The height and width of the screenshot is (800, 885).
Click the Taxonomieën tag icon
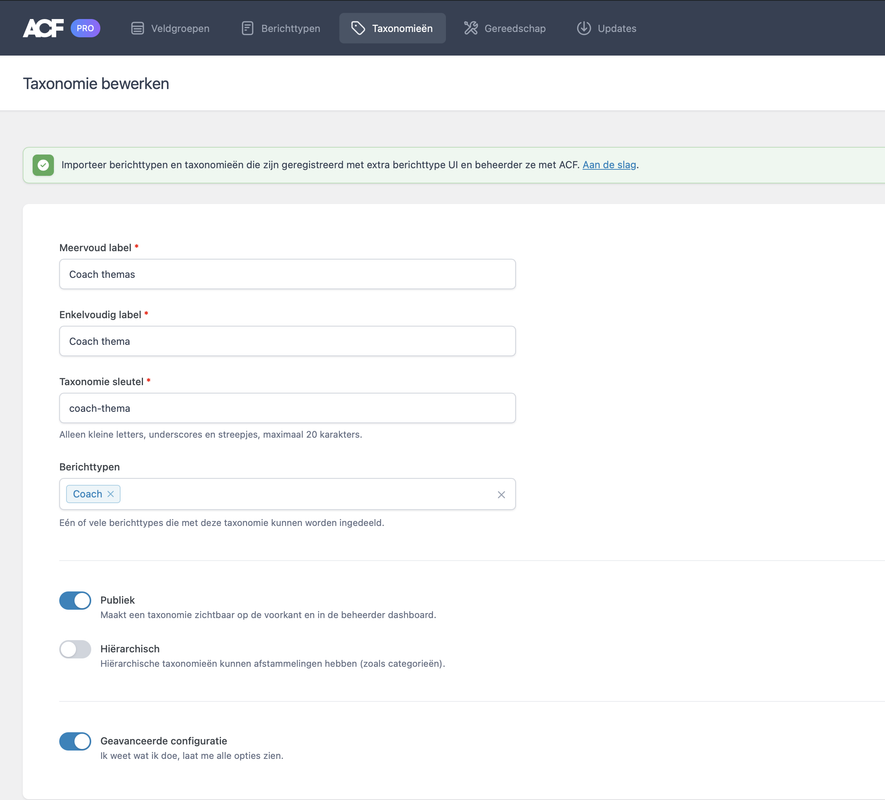click(x=358, y=28)
